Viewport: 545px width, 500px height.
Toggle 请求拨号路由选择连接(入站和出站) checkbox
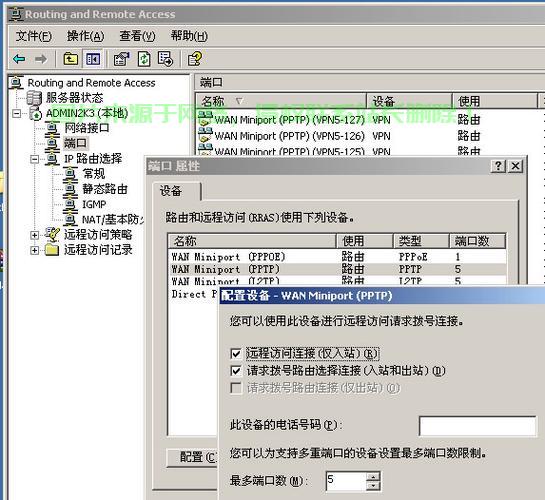tap(236, 371)
